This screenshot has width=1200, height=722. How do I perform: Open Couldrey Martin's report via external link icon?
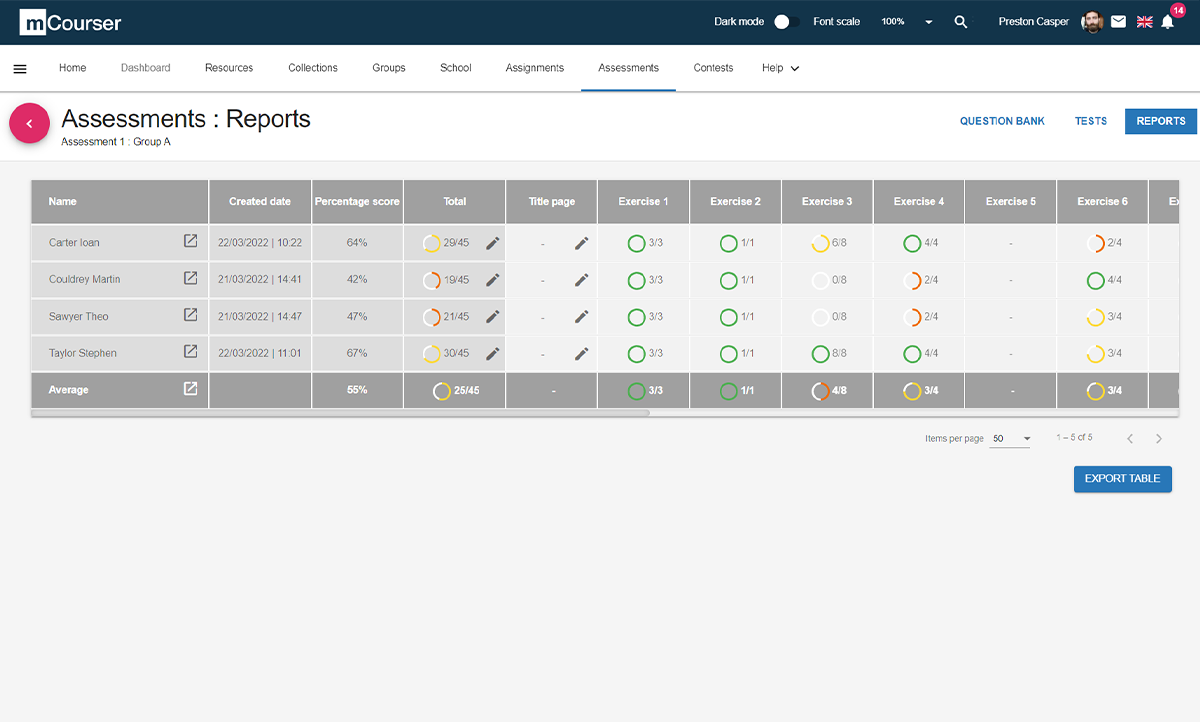pos(190,279)
